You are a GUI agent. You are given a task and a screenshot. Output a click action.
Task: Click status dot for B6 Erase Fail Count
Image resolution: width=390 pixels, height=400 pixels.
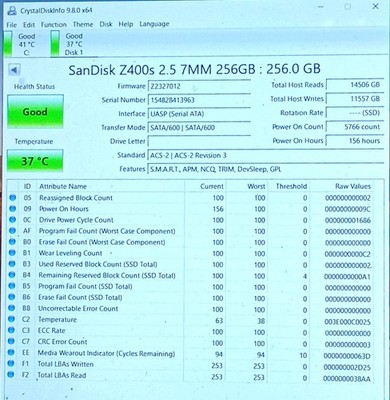click(12, 297)
